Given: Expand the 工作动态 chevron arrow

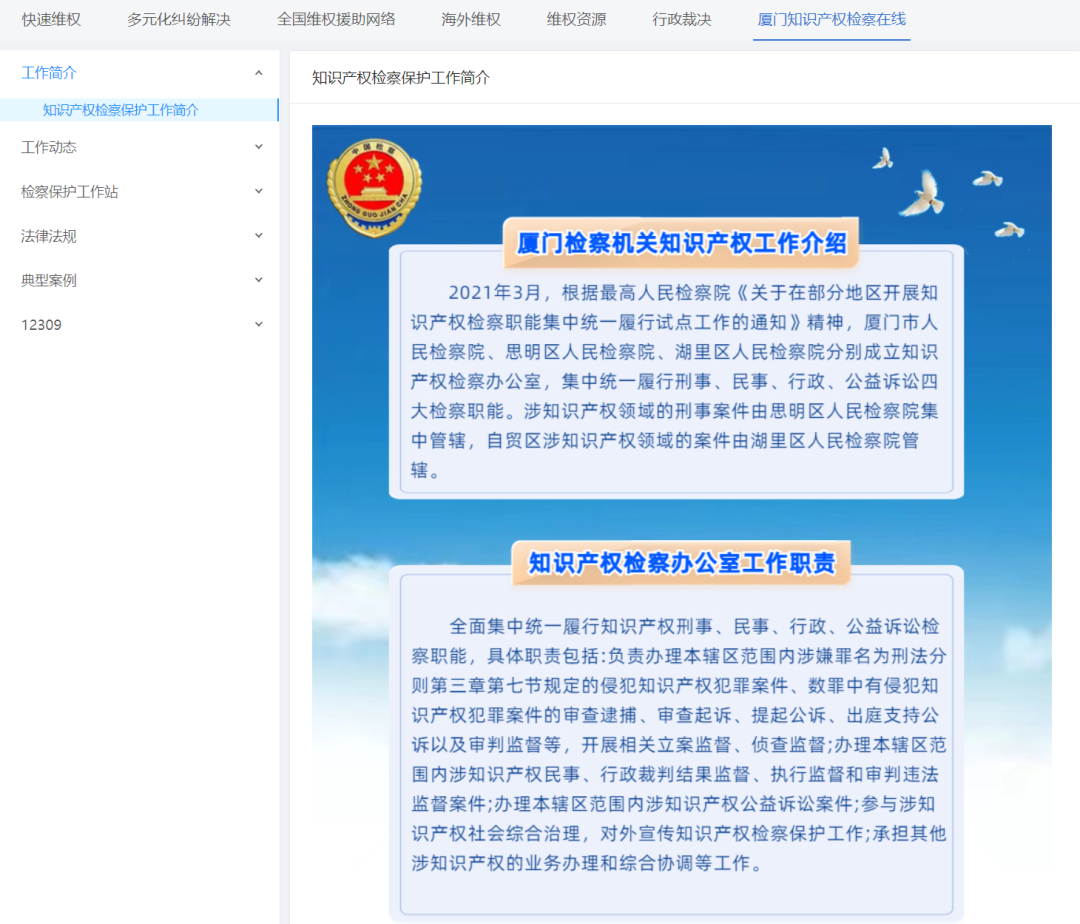Looking at the screenshot, I should [258, 147].
